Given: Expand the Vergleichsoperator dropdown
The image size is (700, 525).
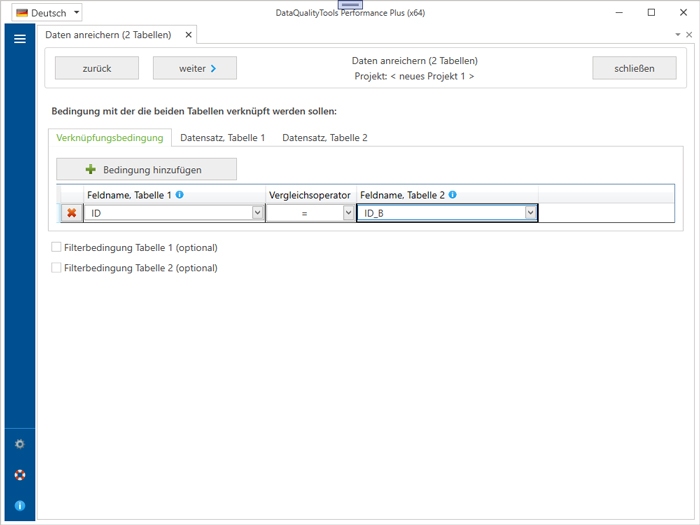Looking at the screenshot, I should click(348, 213).
